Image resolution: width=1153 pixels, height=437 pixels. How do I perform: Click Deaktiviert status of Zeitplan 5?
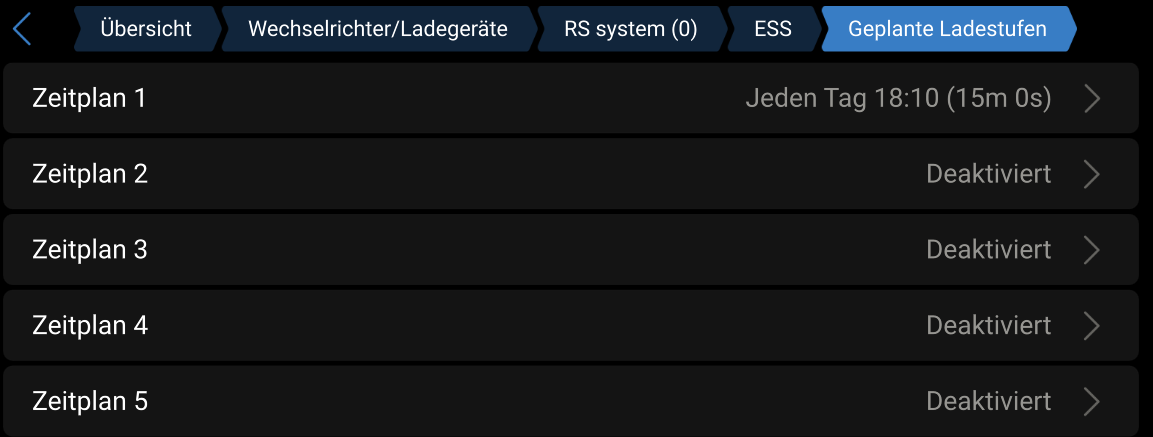[988, 402]
